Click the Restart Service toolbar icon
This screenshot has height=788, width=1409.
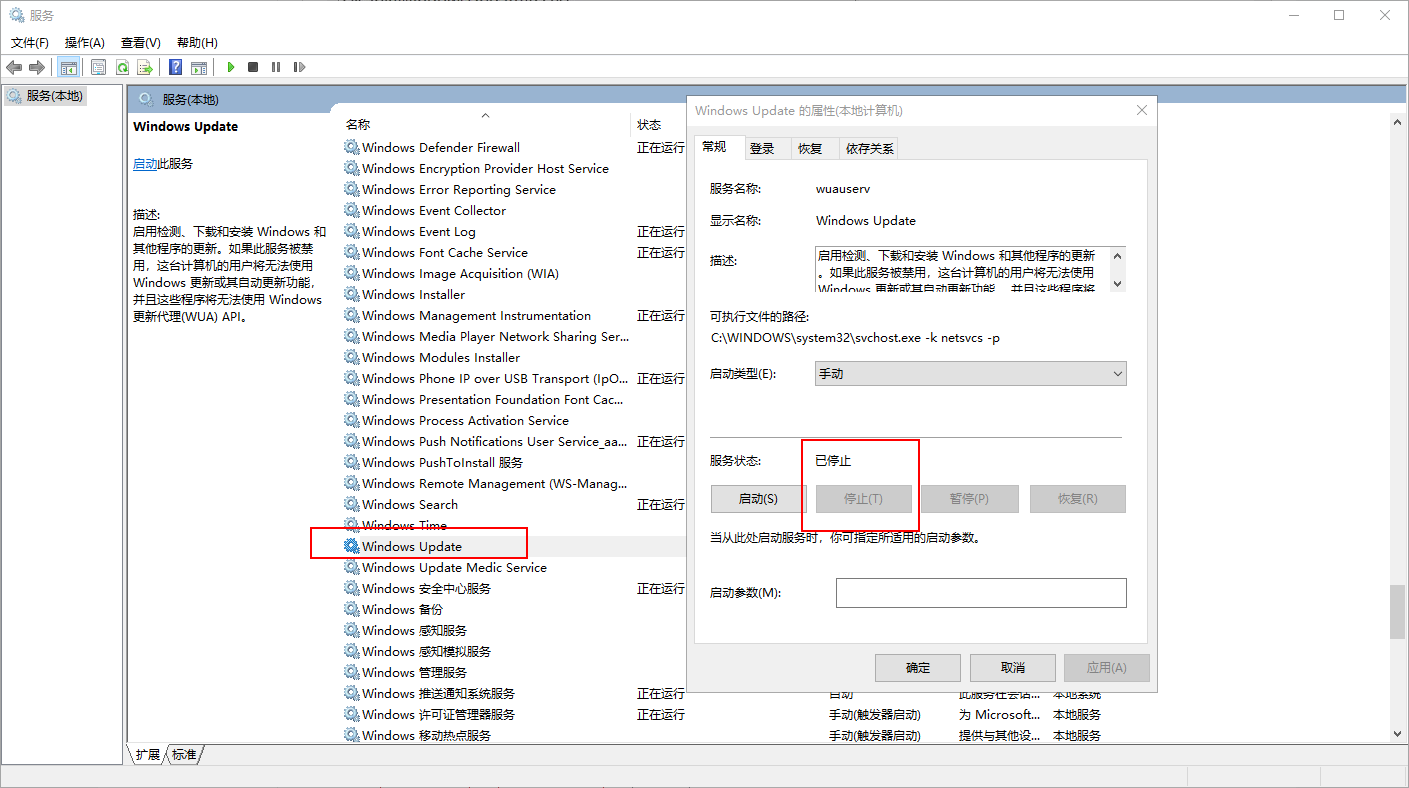299,67
